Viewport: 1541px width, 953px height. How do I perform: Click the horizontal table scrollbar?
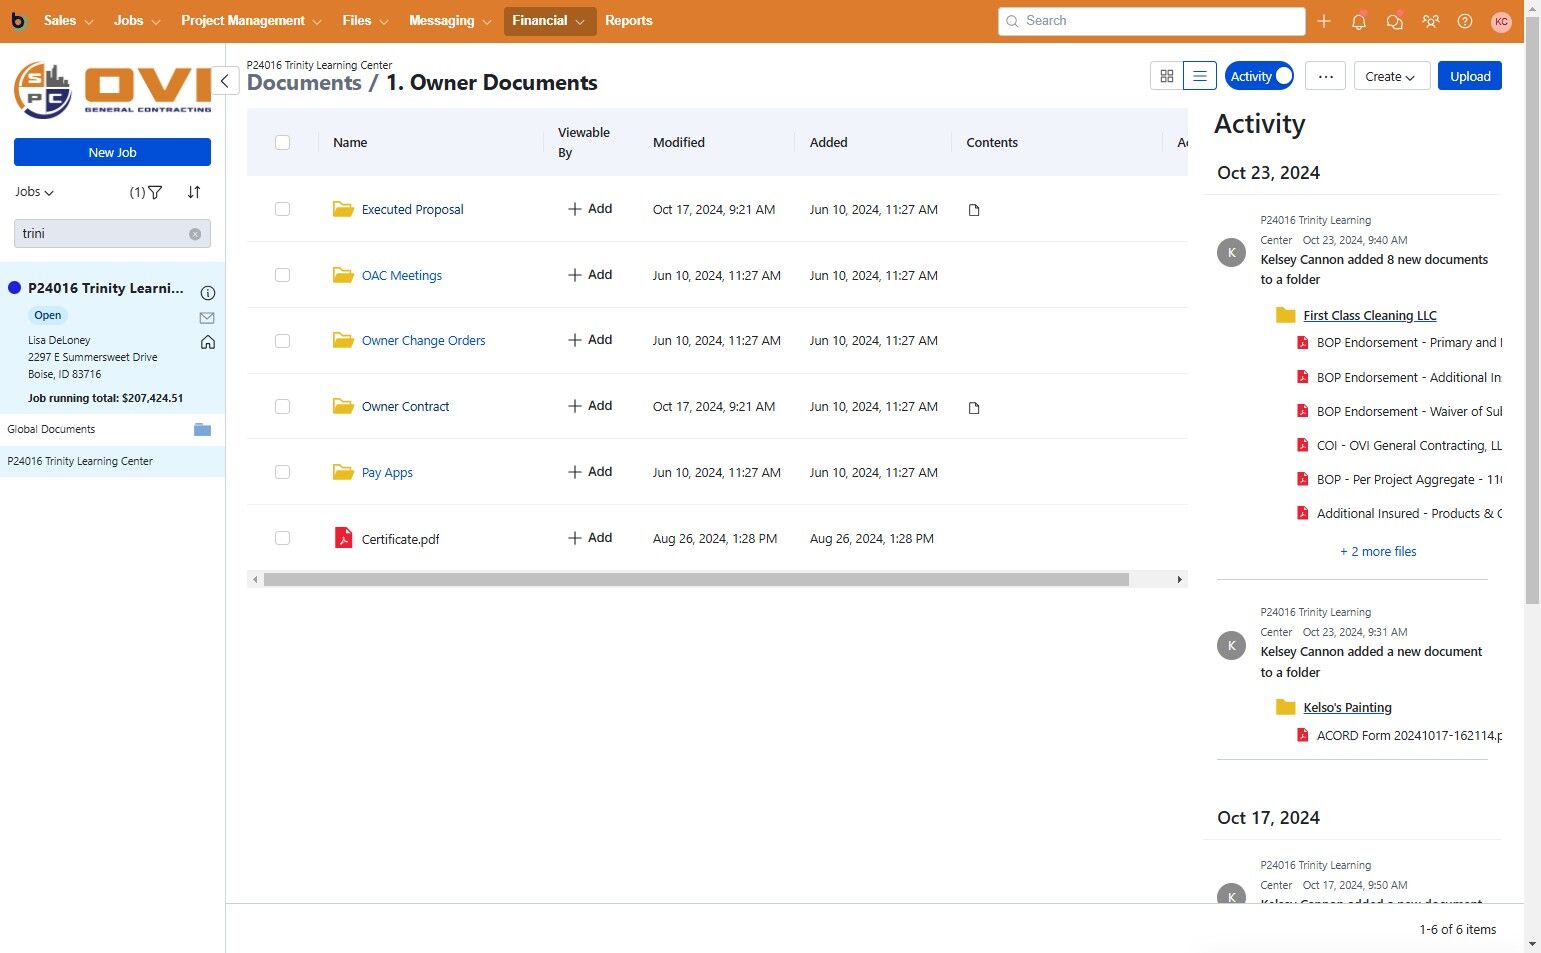click(x=695, y=580)
